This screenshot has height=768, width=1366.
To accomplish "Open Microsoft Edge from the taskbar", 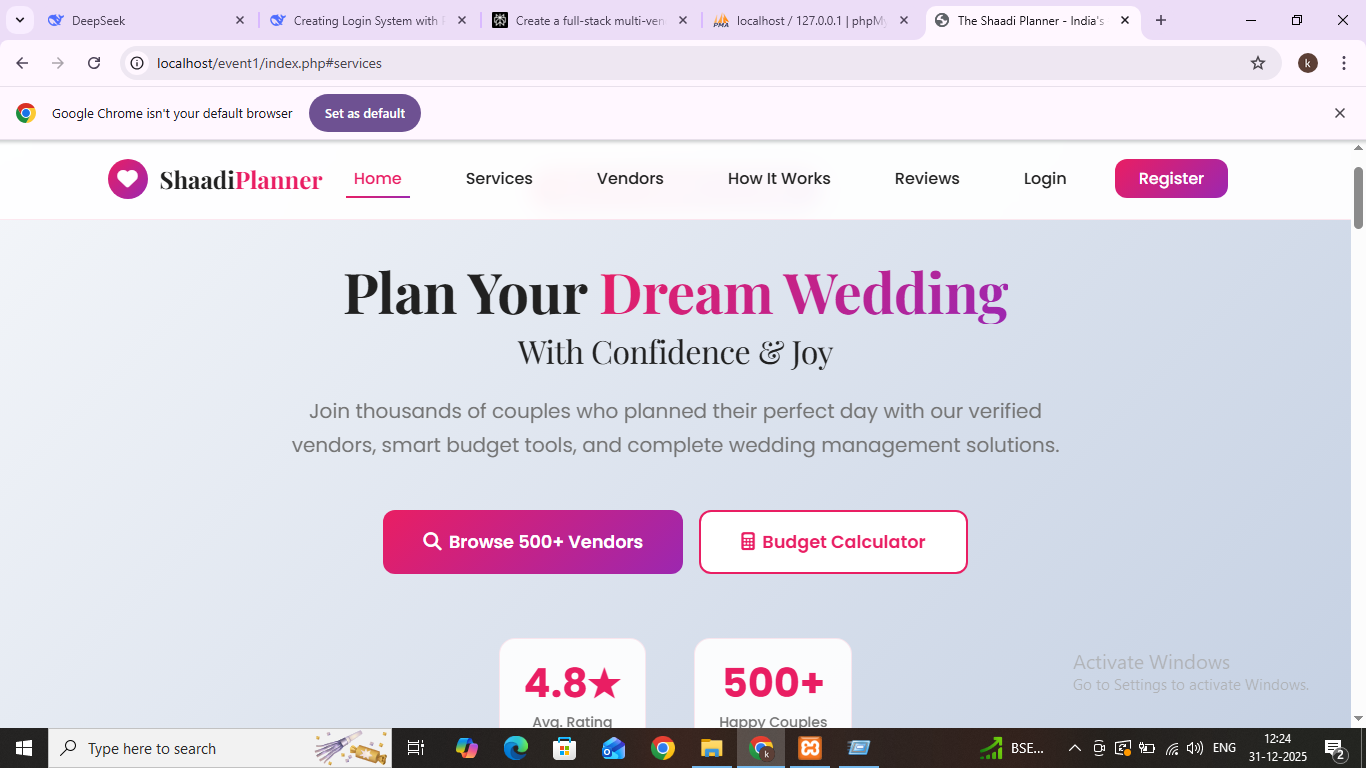I will pyautogui.click(x=516, y=748).
